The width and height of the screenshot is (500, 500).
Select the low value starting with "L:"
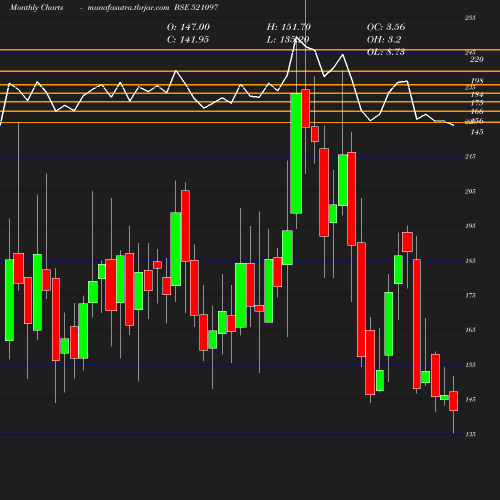click(x=288, y=40)
